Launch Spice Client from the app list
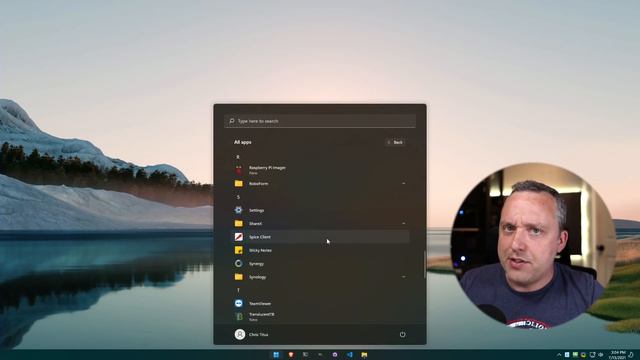The width and height of the screenshot is (640, 360). (x=320, y=237)
